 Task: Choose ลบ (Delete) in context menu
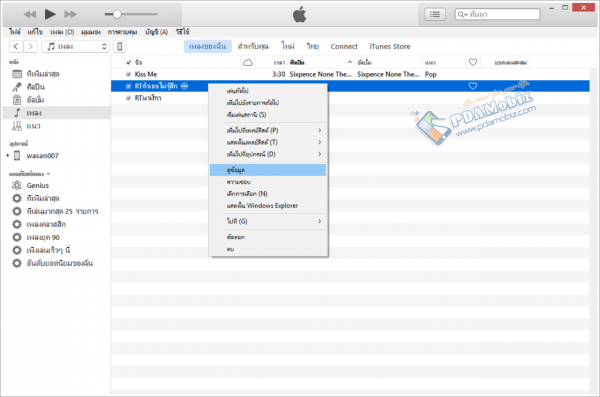[x=268, y=249]
